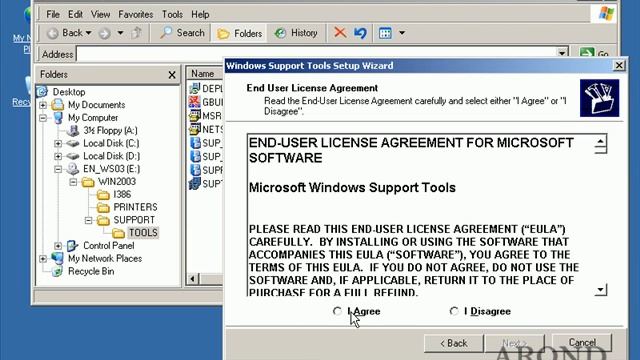Screen dimensions: 640x360
Task: Select the I386 folder in tree
Action: coord(122,195)
